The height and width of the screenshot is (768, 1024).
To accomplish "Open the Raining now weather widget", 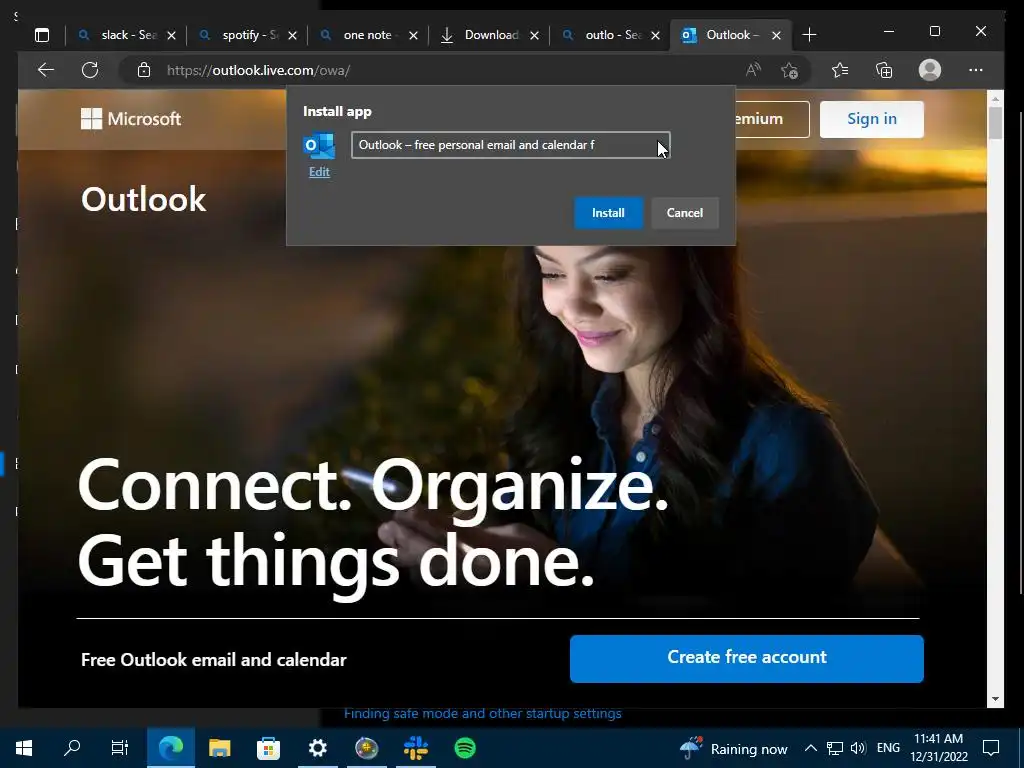I will click(733, 748).
